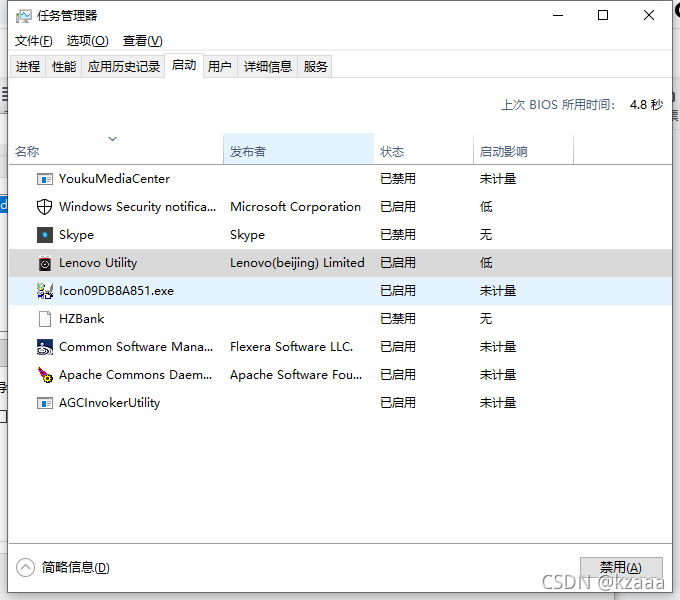Select Common Software Mana... entry

coord(136,347)
